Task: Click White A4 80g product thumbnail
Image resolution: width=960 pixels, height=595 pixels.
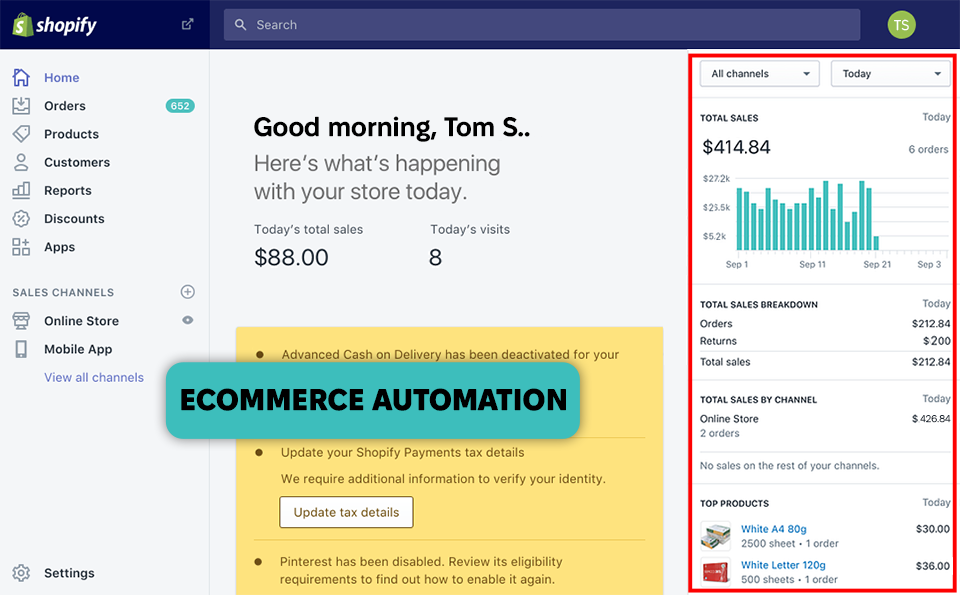Action: tap(716, 536)
